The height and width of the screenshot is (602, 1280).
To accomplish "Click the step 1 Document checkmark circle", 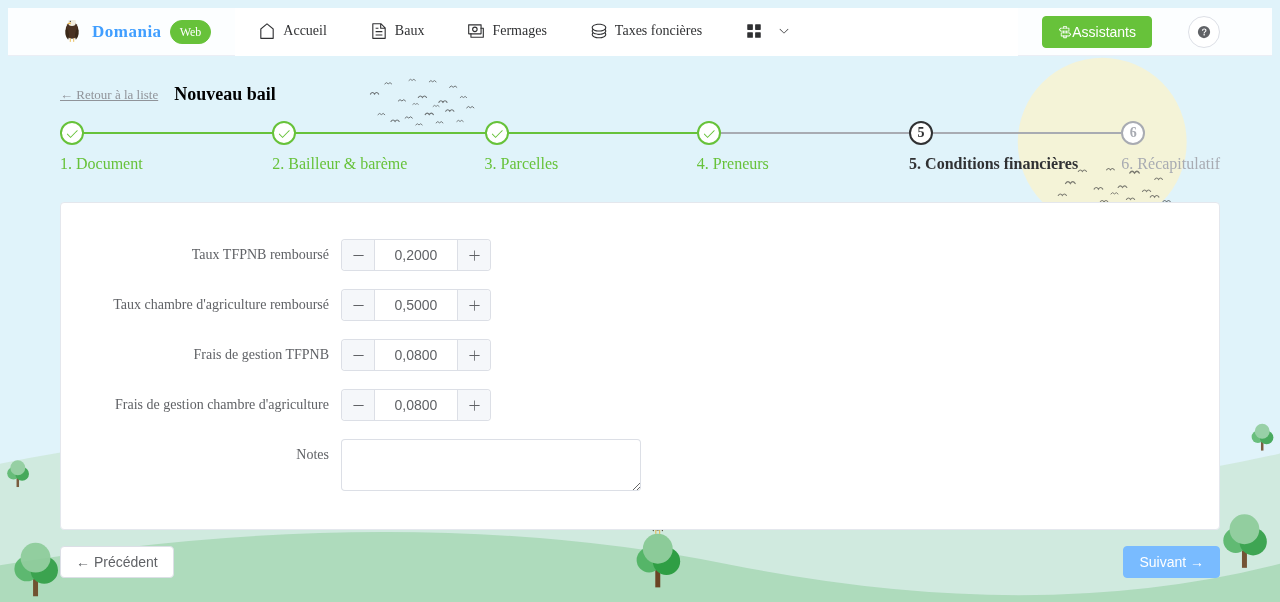I will click(72, 133).
